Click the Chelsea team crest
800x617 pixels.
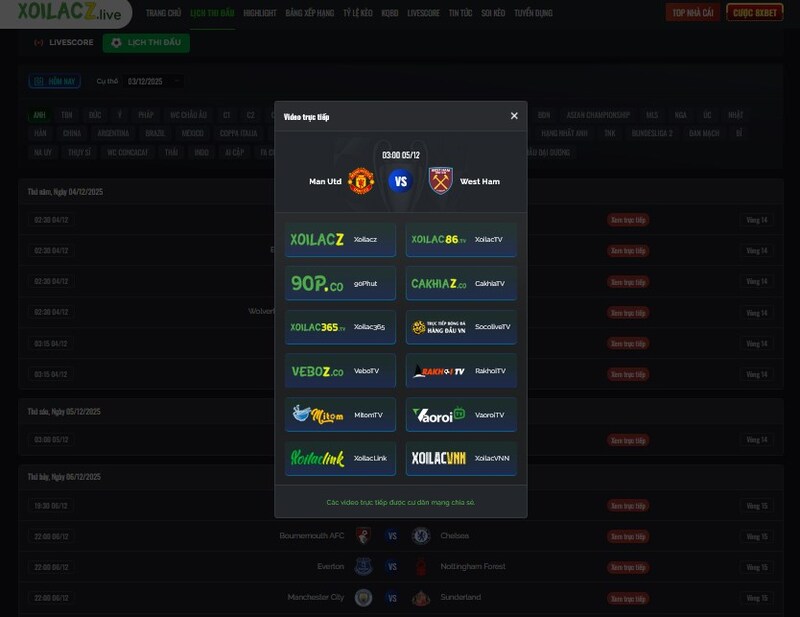(x=422, y=536)
